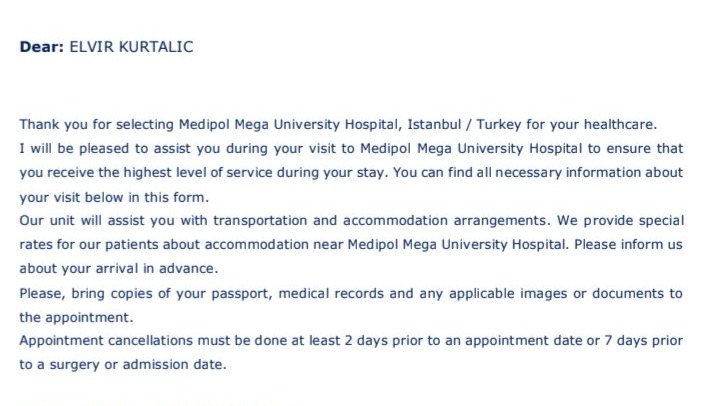Click the "Istanbul / Turkey" text
This screenshot has width=720, height=406.
464,124
